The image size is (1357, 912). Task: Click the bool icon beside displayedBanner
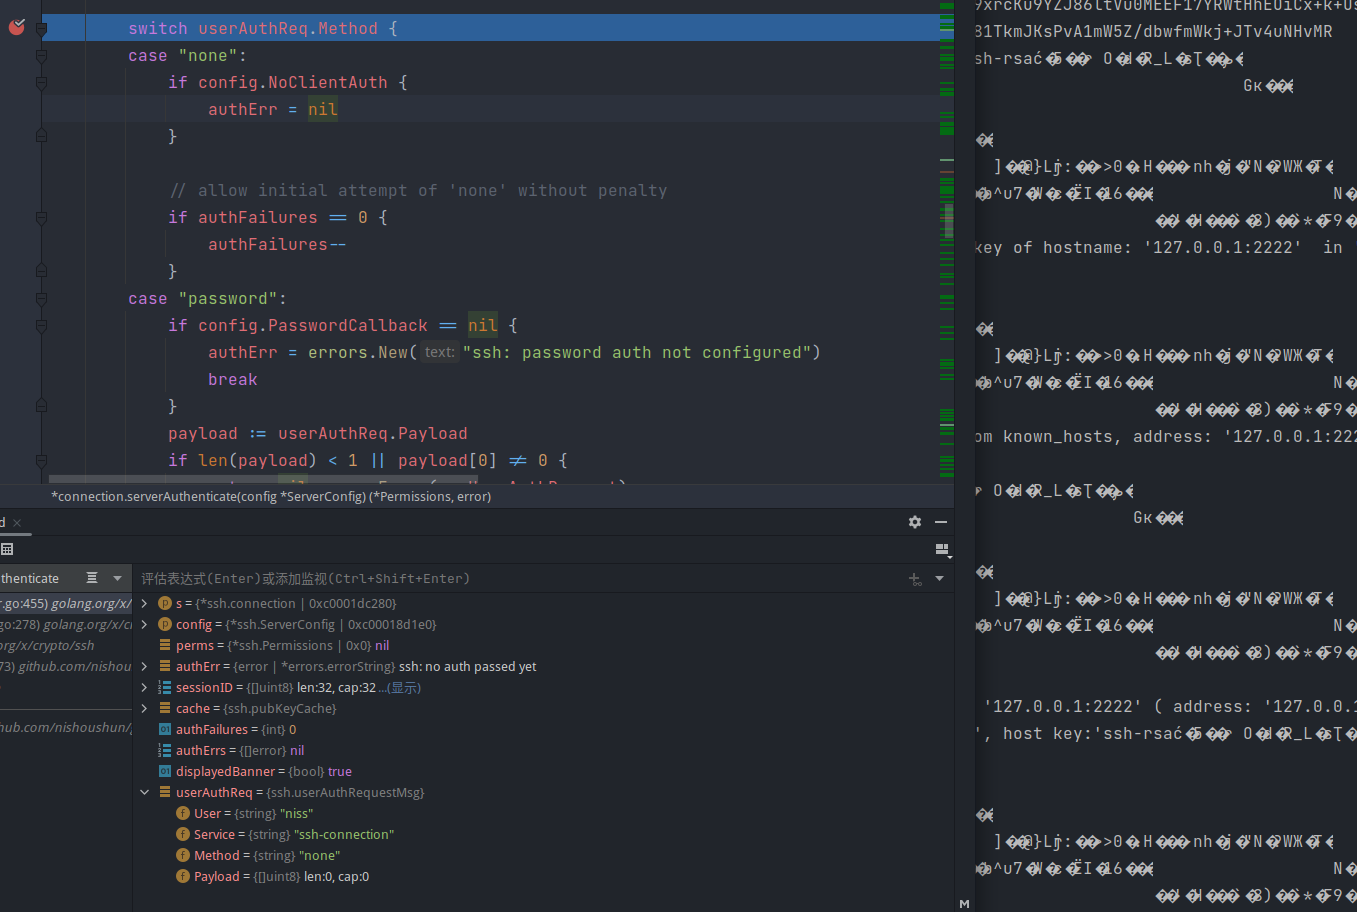click(x=165, y=771)
